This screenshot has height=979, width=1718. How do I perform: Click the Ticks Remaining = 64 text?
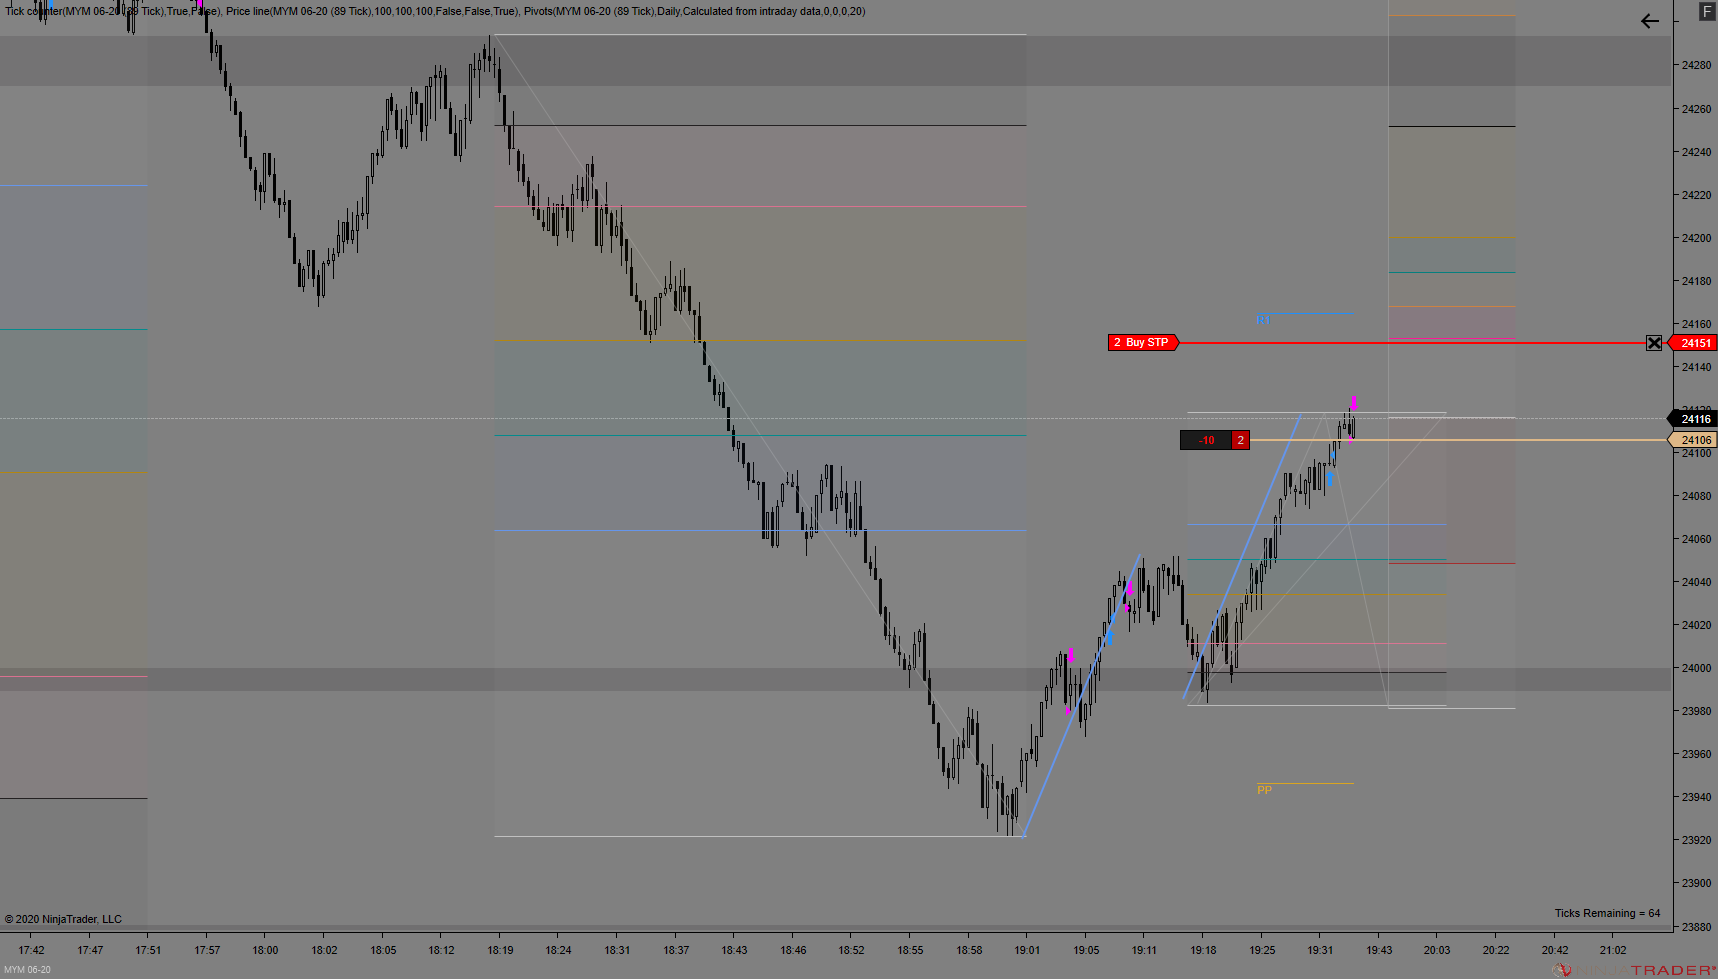click(1607, 913)
